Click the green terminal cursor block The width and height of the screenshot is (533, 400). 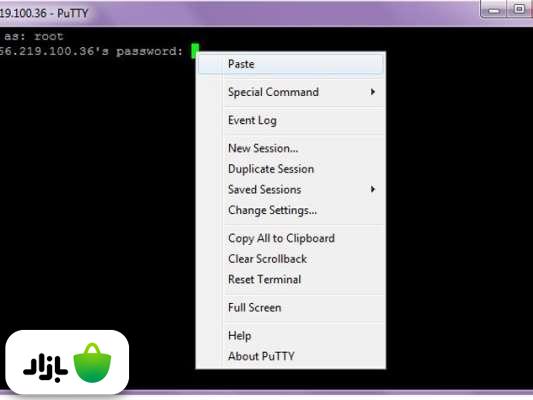click(195, 51)
